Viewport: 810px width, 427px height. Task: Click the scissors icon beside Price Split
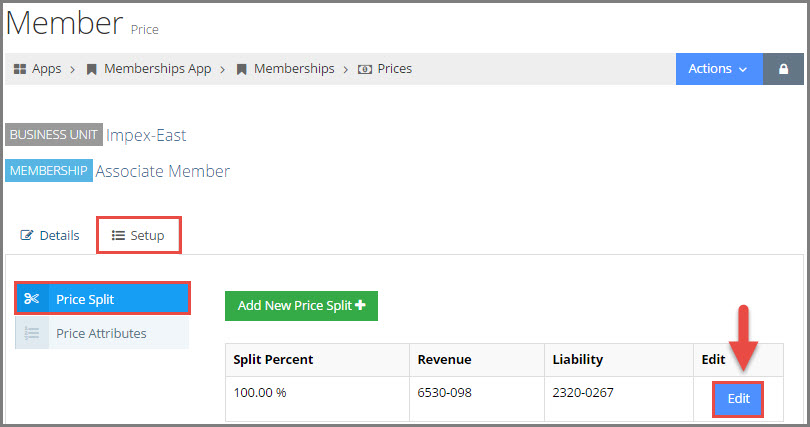[x=32, y=298]
